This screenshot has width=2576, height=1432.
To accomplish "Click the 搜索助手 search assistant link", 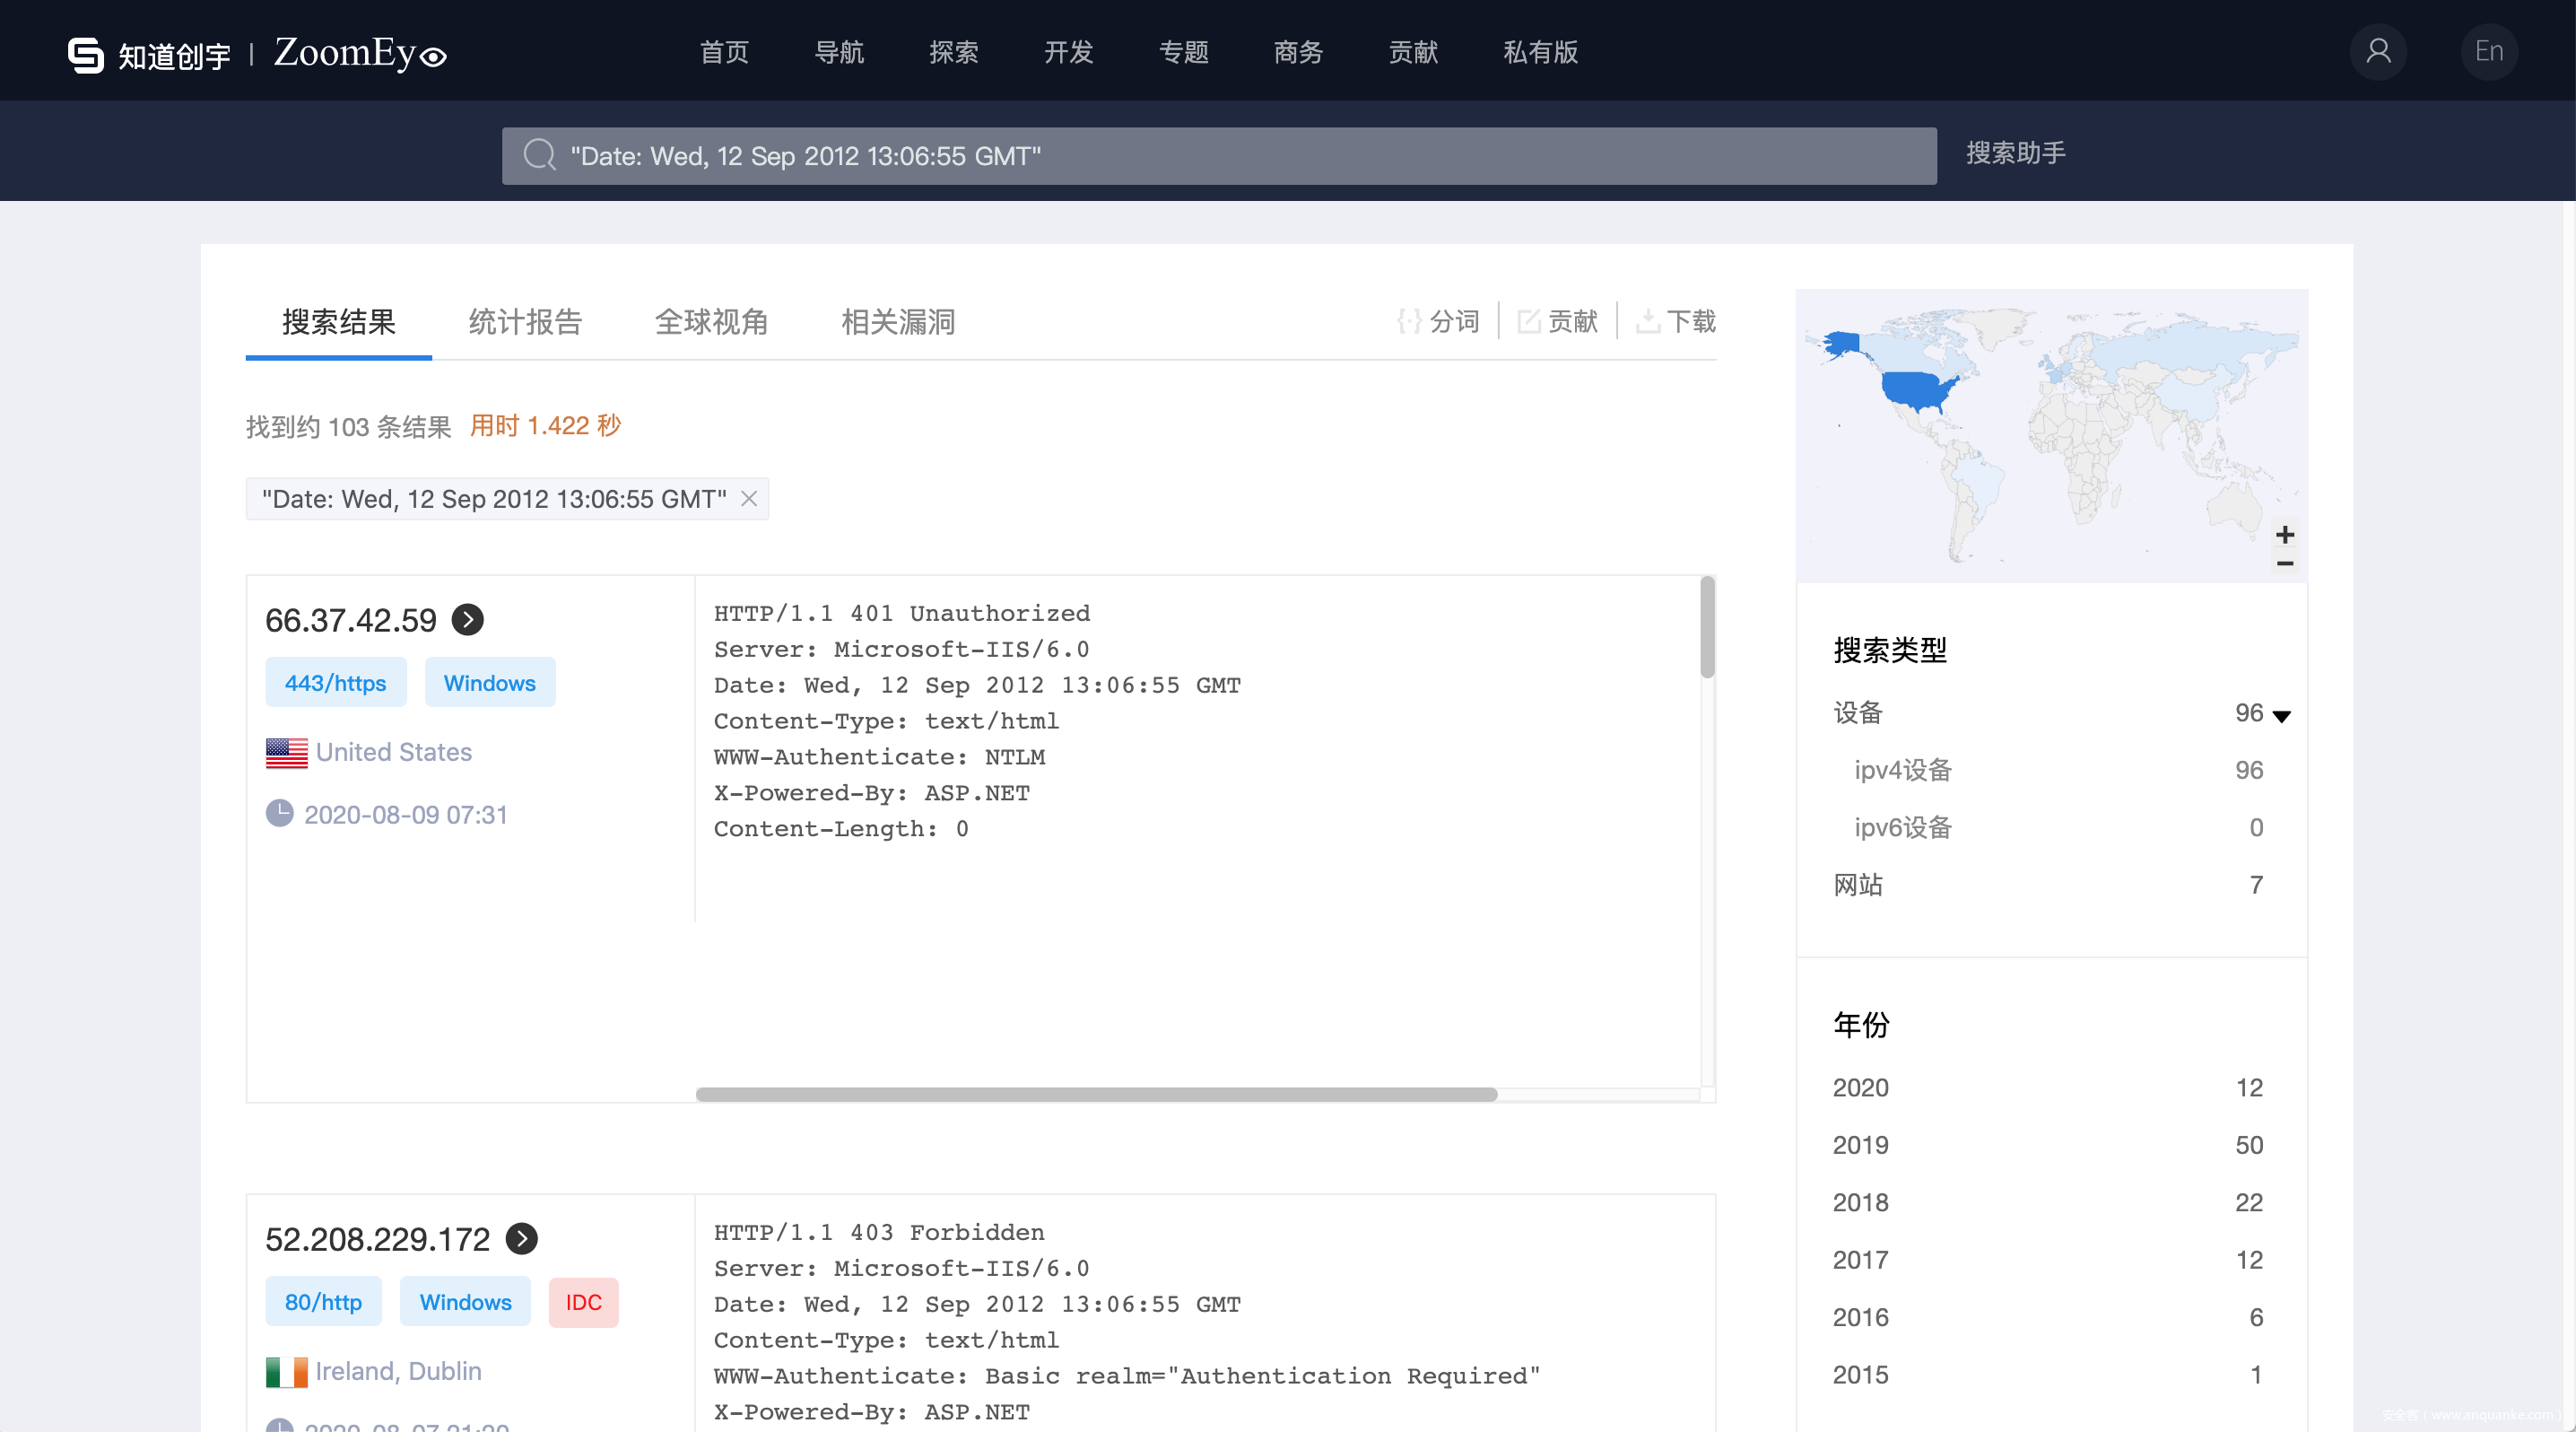I will click(2015, 153).
